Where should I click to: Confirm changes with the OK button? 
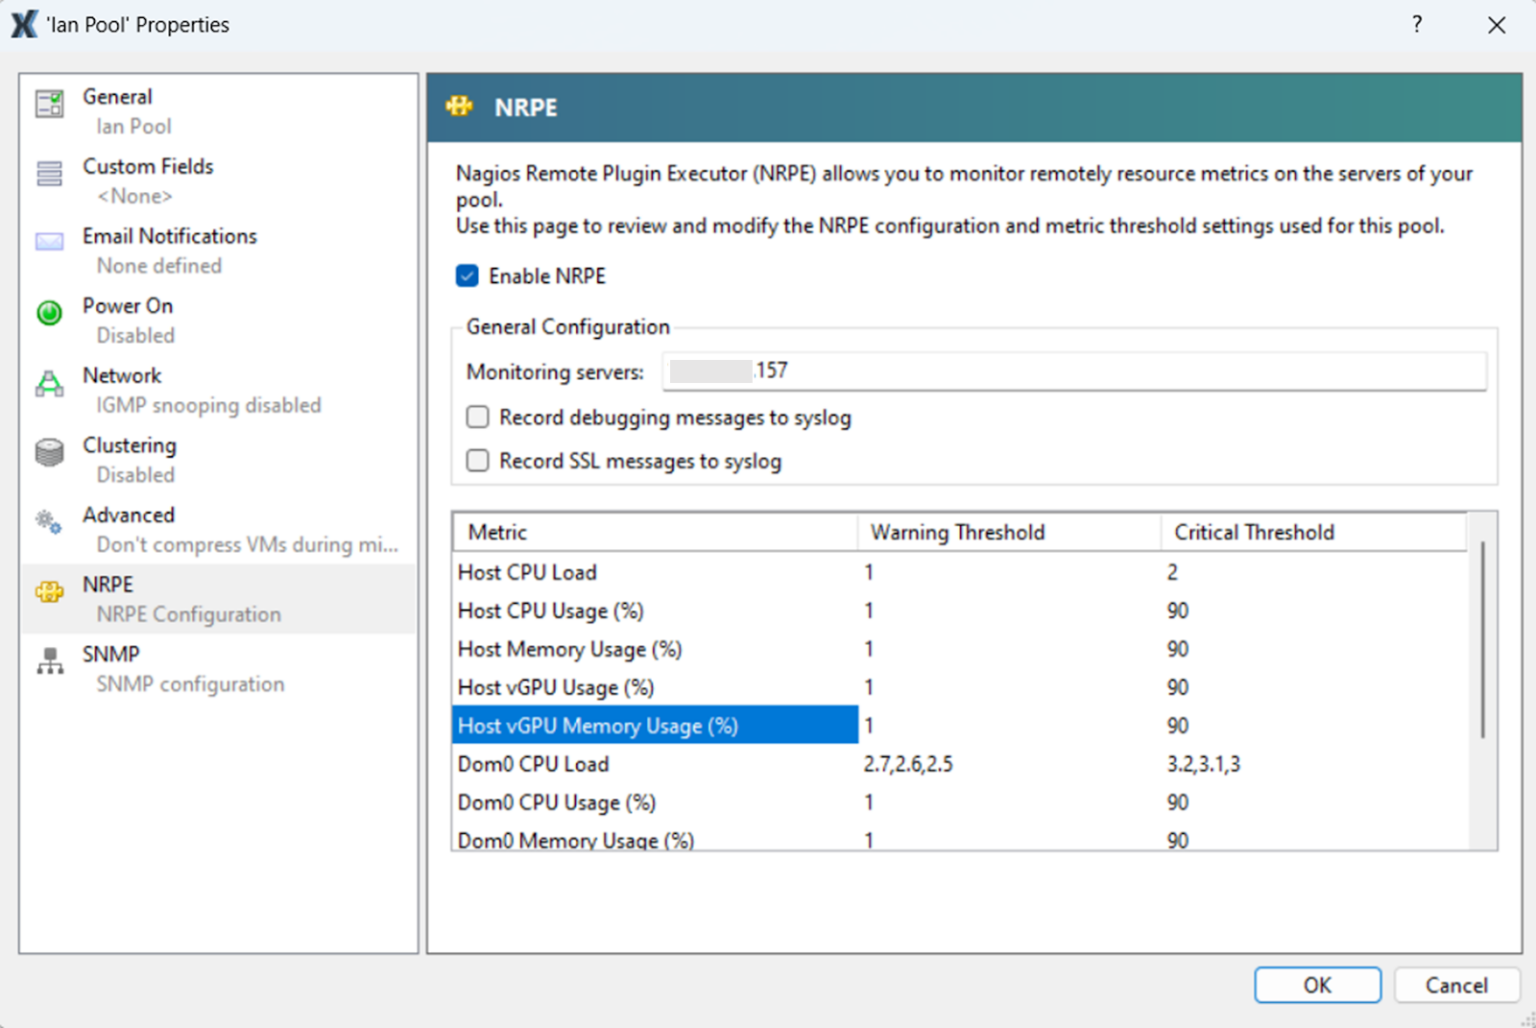tap(1317, 985)
